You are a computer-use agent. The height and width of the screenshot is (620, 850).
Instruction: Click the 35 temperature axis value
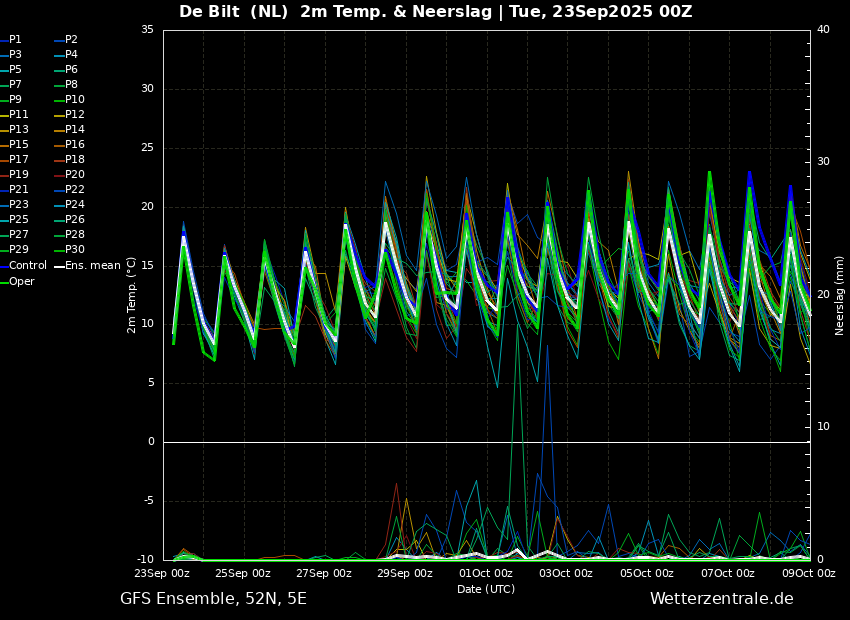coord(147,30)
